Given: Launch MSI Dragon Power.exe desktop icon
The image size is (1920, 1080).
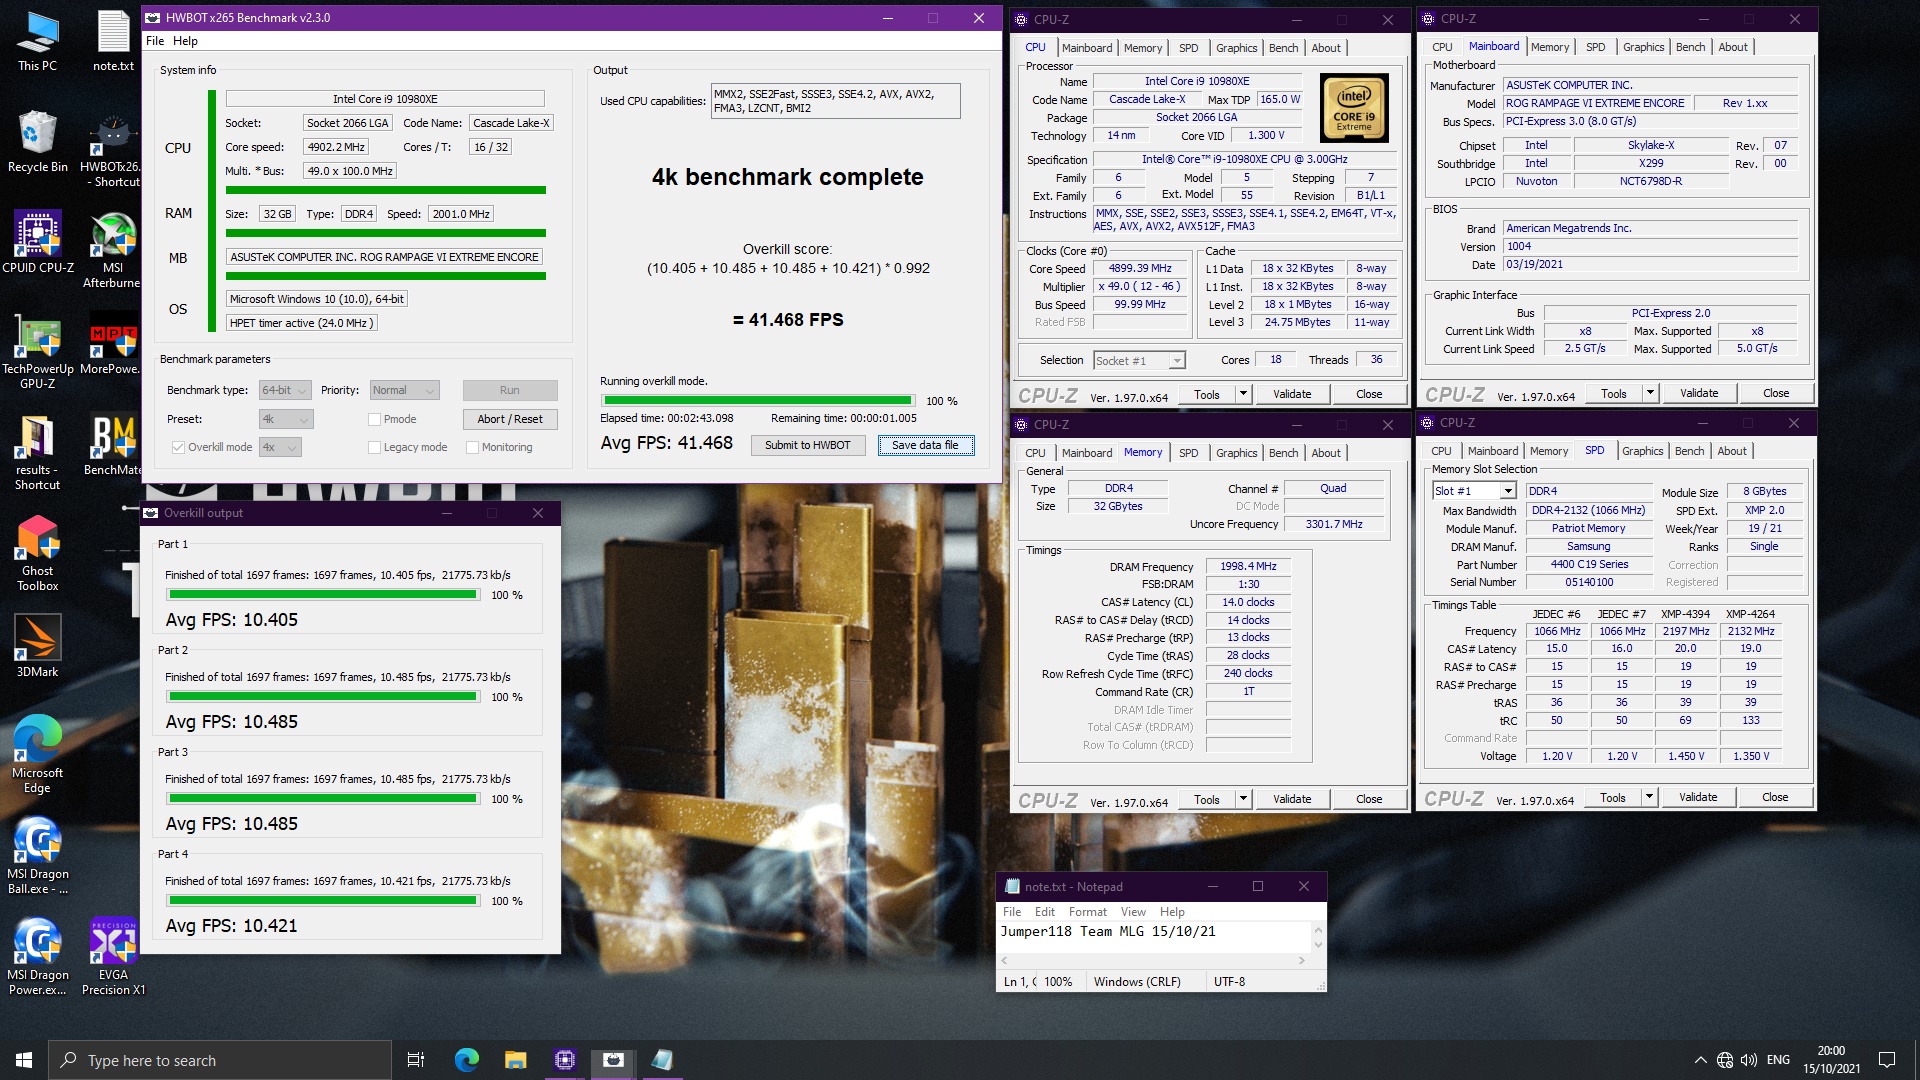Looking at the screenshot, I should click(37, 957).
